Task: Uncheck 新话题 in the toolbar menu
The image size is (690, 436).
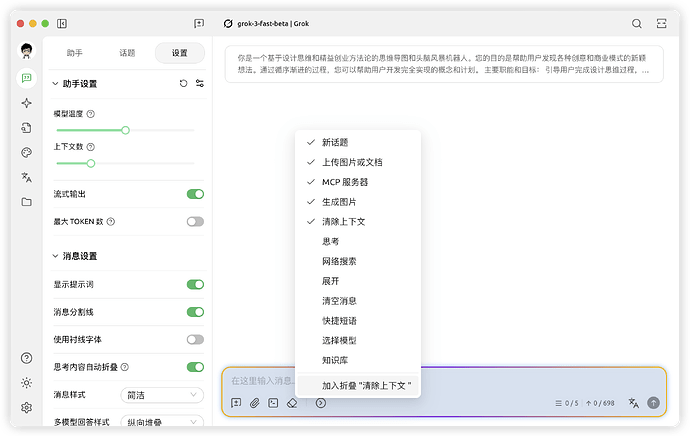Action: pyautogui.click(x=358, y=142)
